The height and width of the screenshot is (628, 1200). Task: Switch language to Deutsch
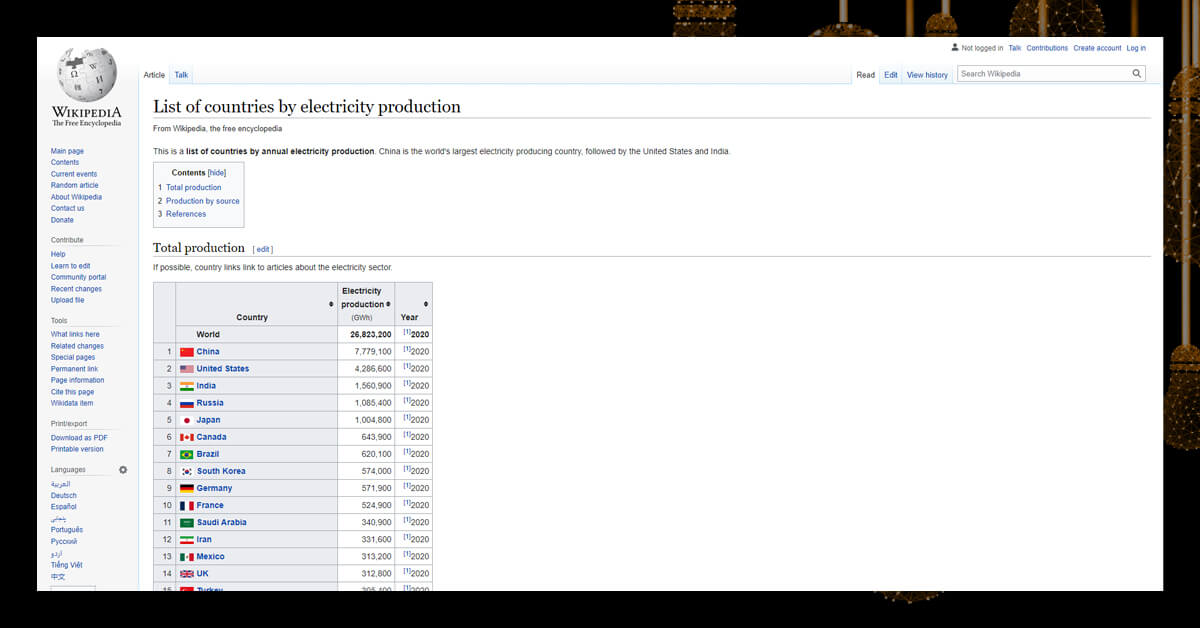(64, 496)
